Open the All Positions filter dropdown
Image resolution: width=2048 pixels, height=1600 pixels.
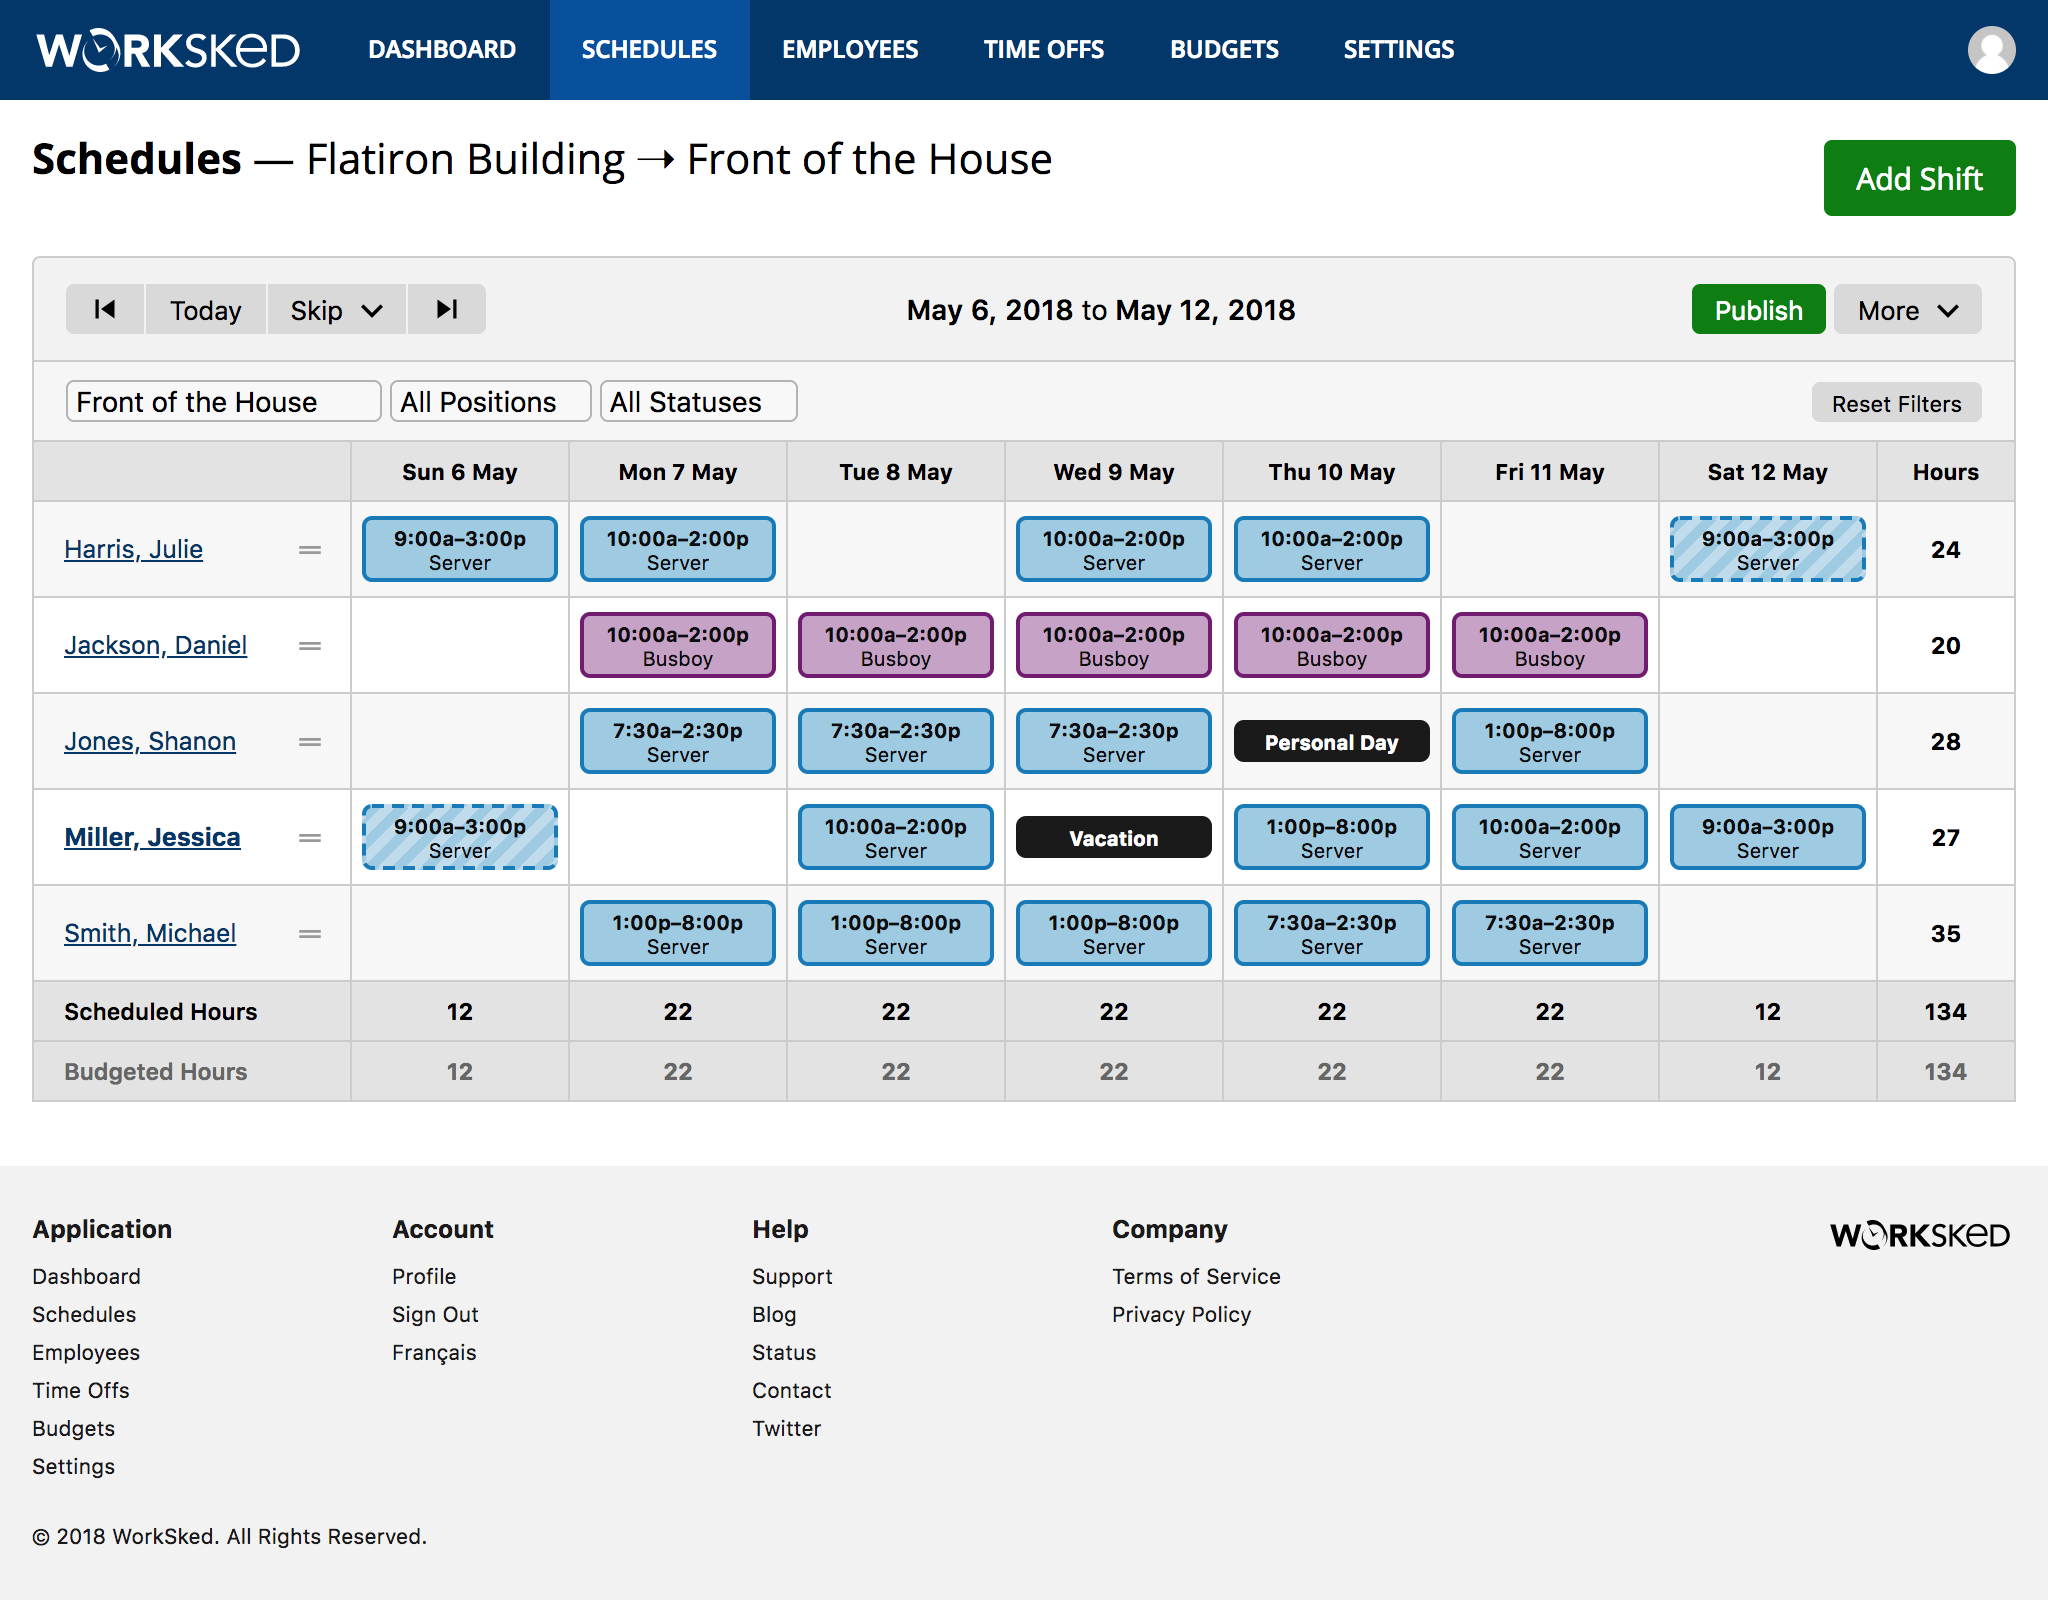point(489,401)
